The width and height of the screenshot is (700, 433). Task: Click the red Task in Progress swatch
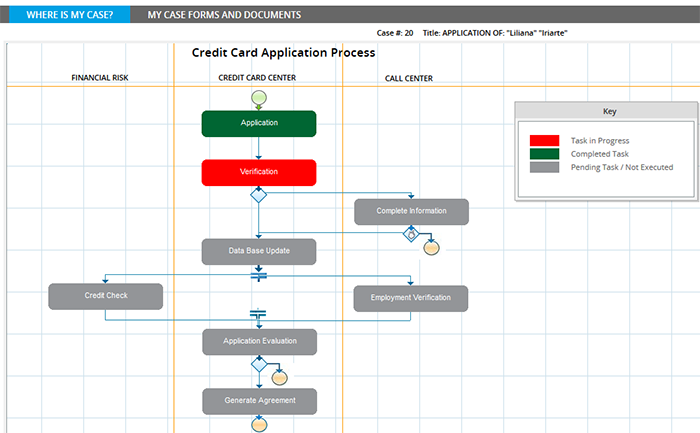coord(544,141)
